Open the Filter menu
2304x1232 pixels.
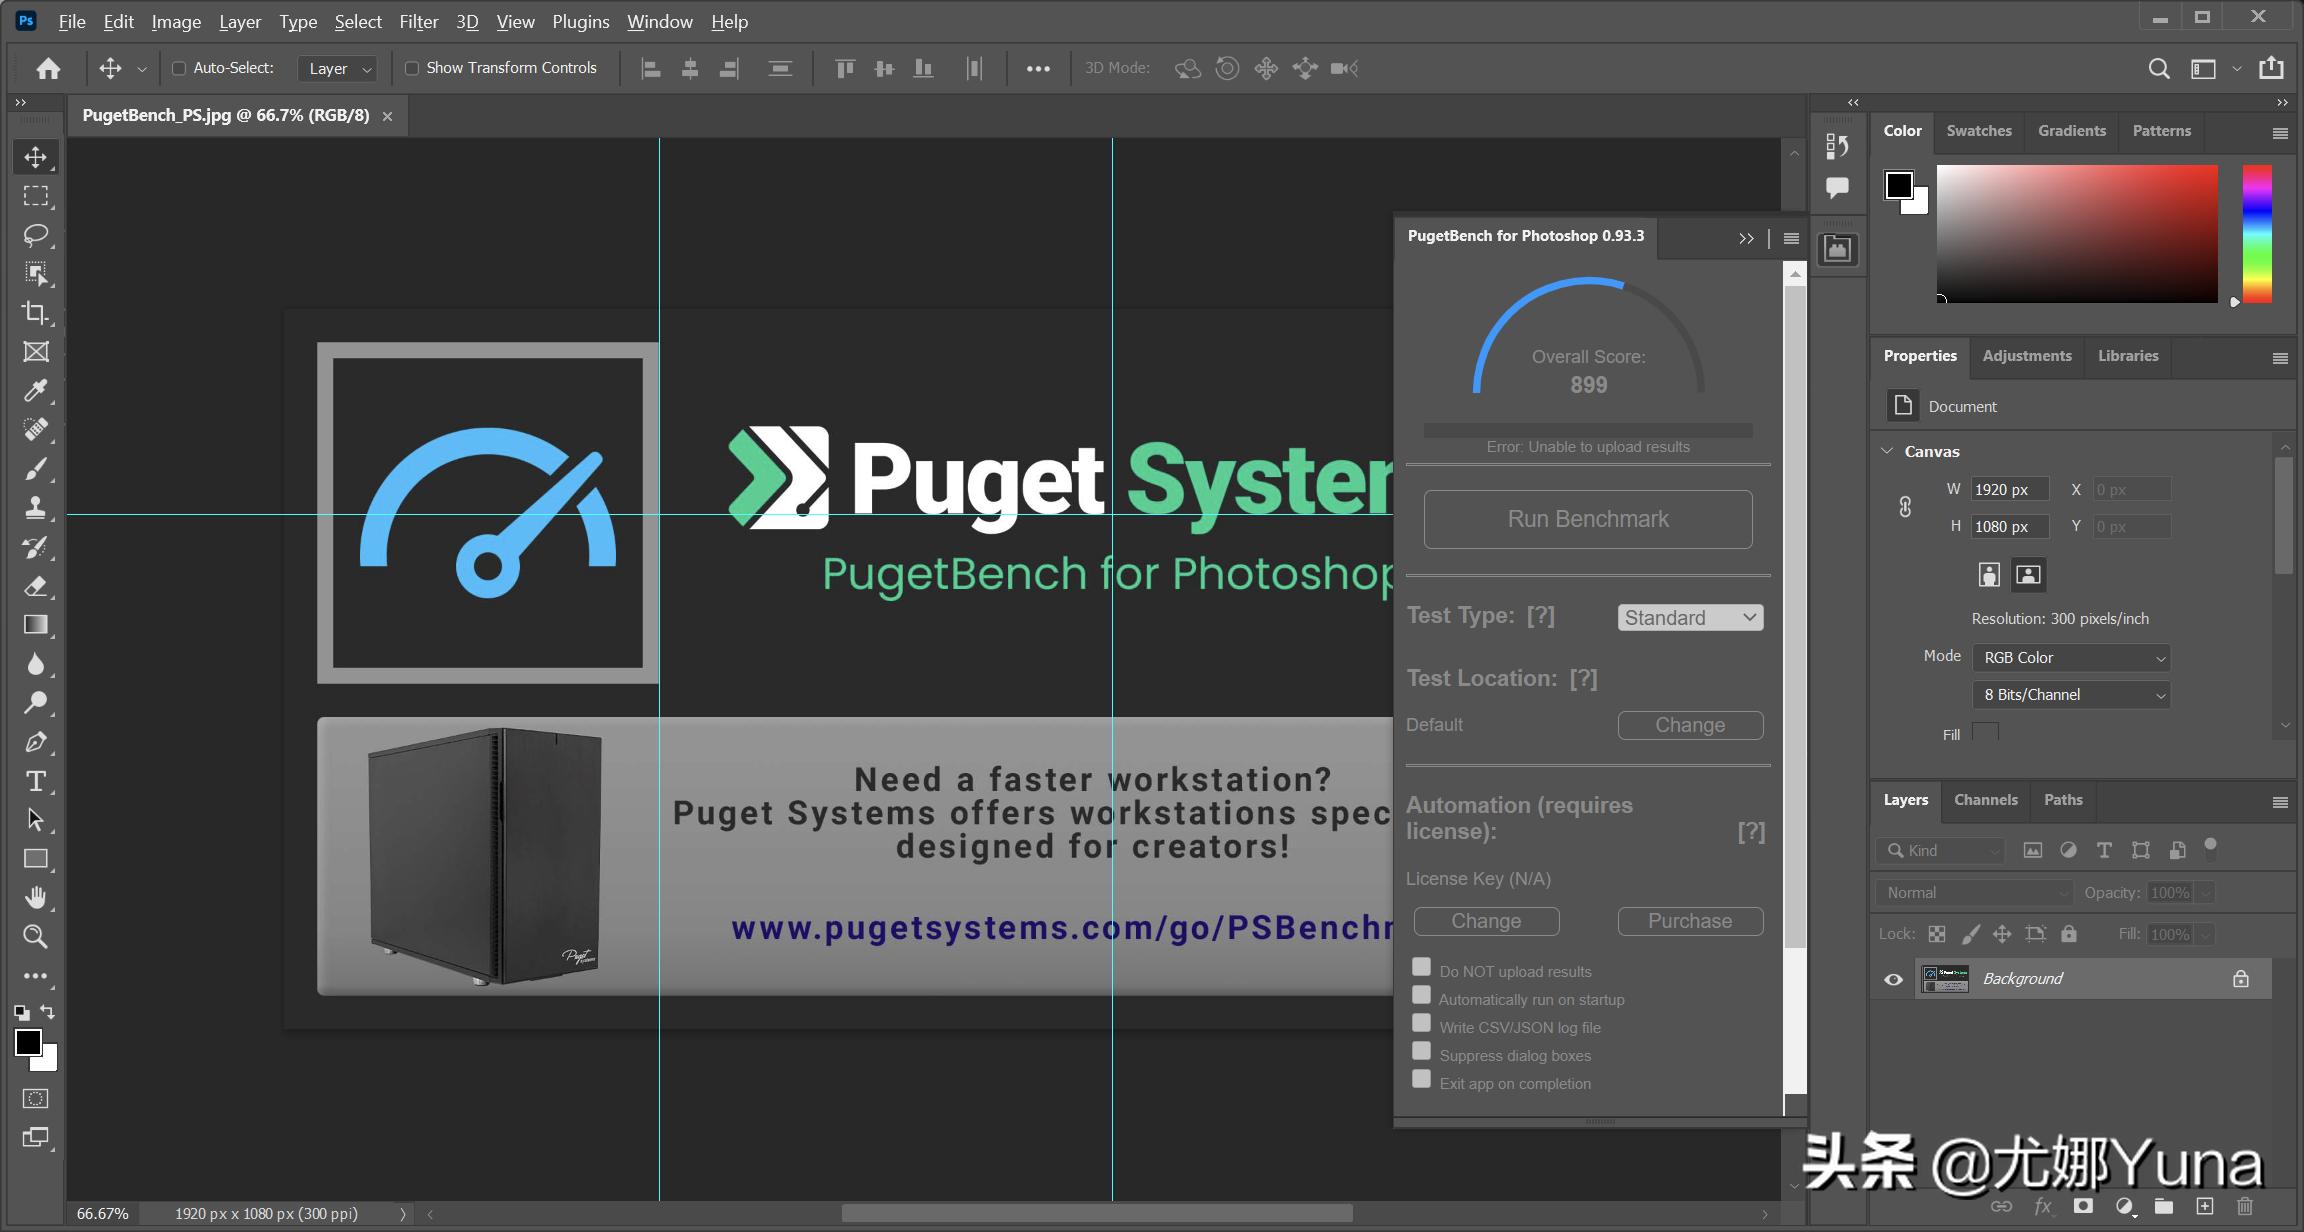418,21
